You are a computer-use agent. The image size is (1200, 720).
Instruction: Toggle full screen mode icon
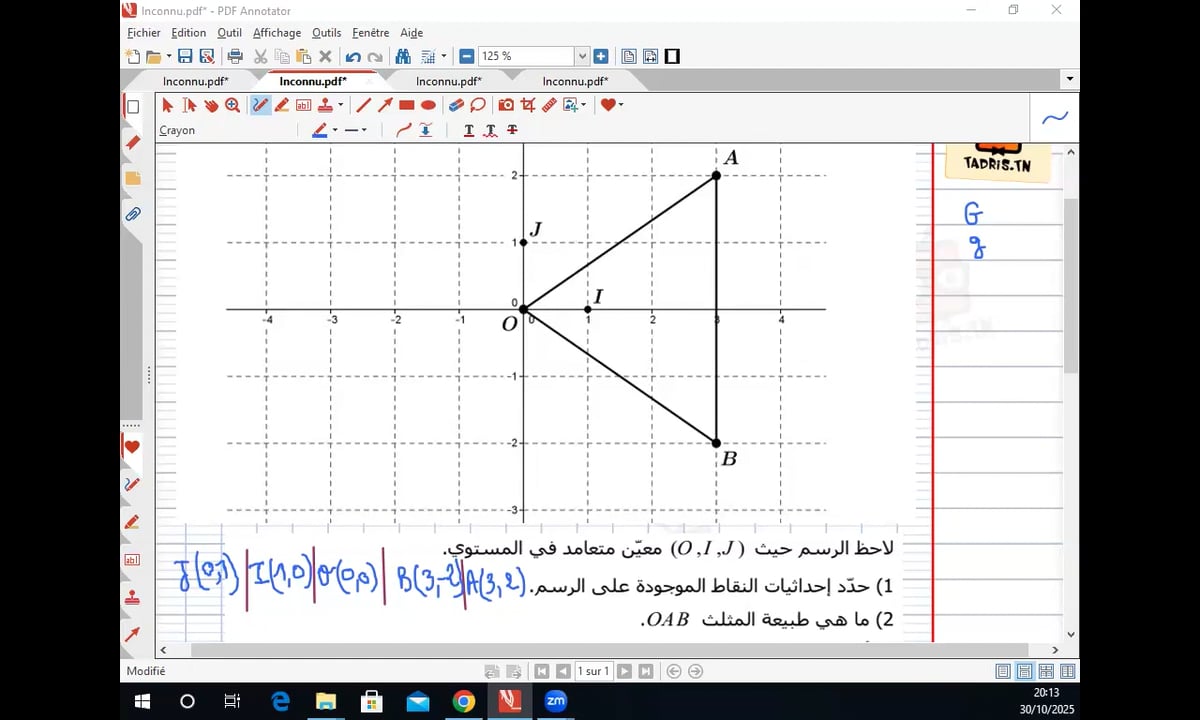(x=672, y=57)
